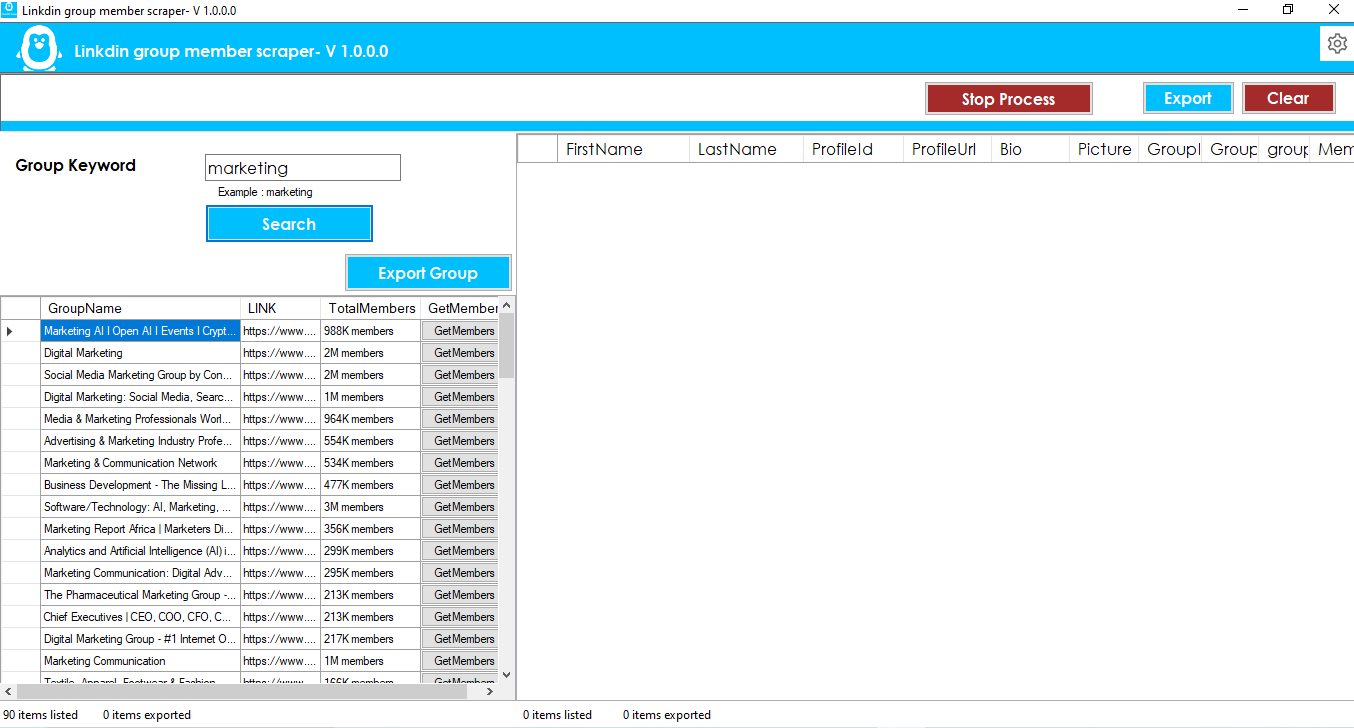Screen dimensions: 1354x728
Task: Sort by the TotalMembers column header
Action: click(x=371, y=308)
